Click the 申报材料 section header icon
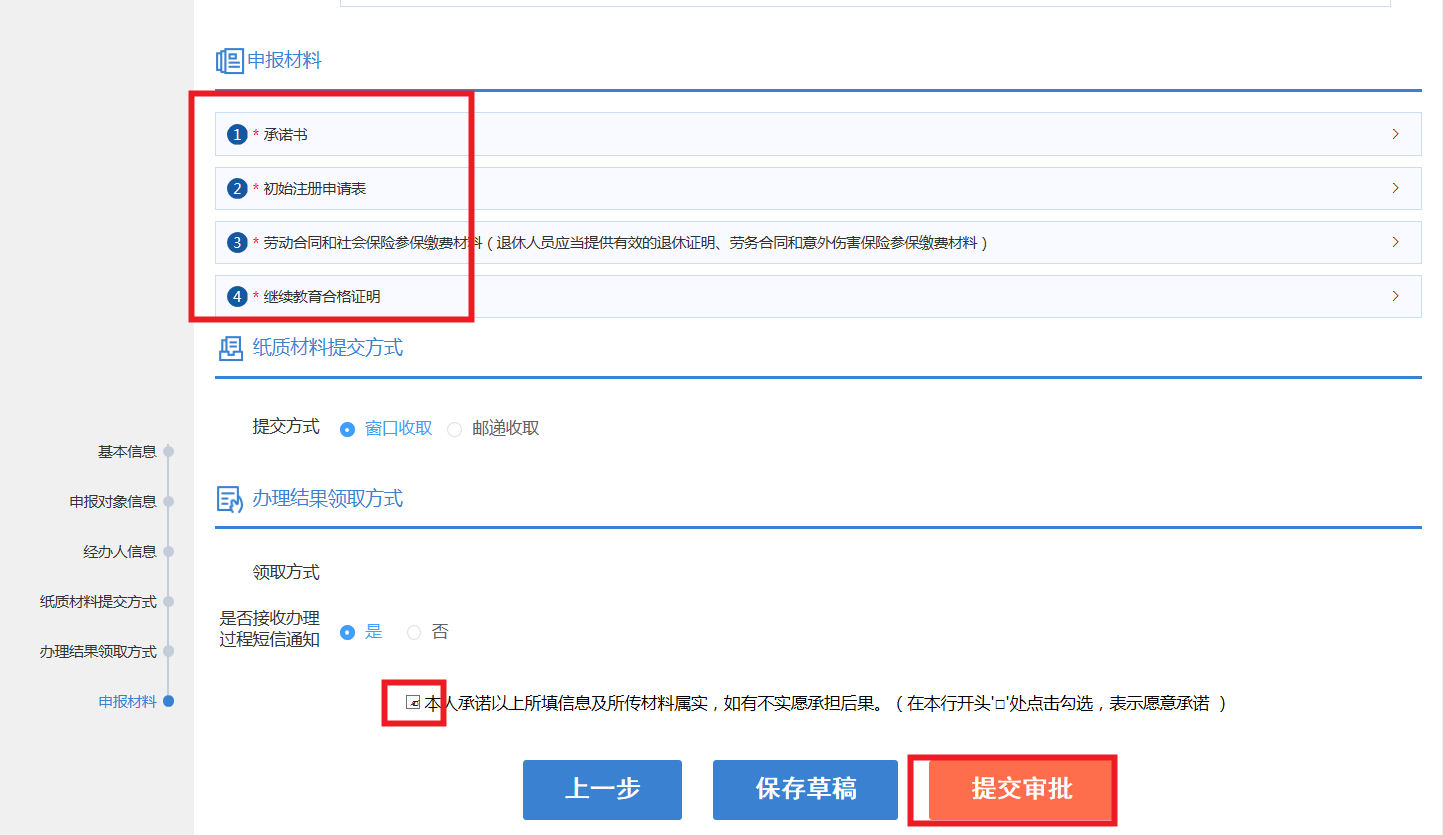The image size is (1443, 835). (x=229, y=61)
